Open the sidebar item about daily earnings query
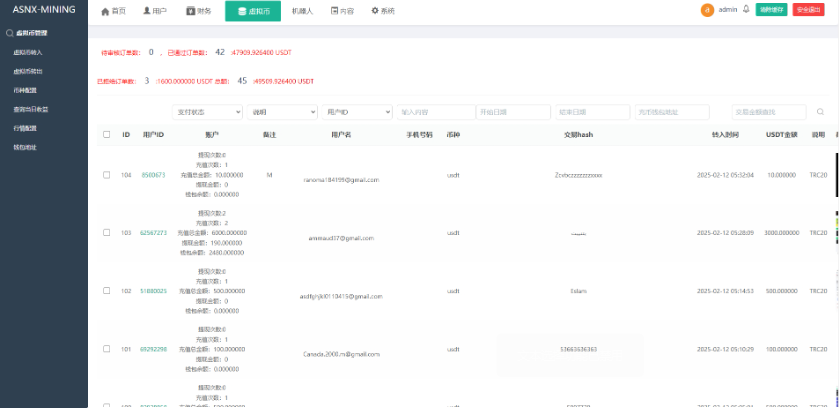The height and width of the screenshot is (408, 839). [x=30, y=109]
